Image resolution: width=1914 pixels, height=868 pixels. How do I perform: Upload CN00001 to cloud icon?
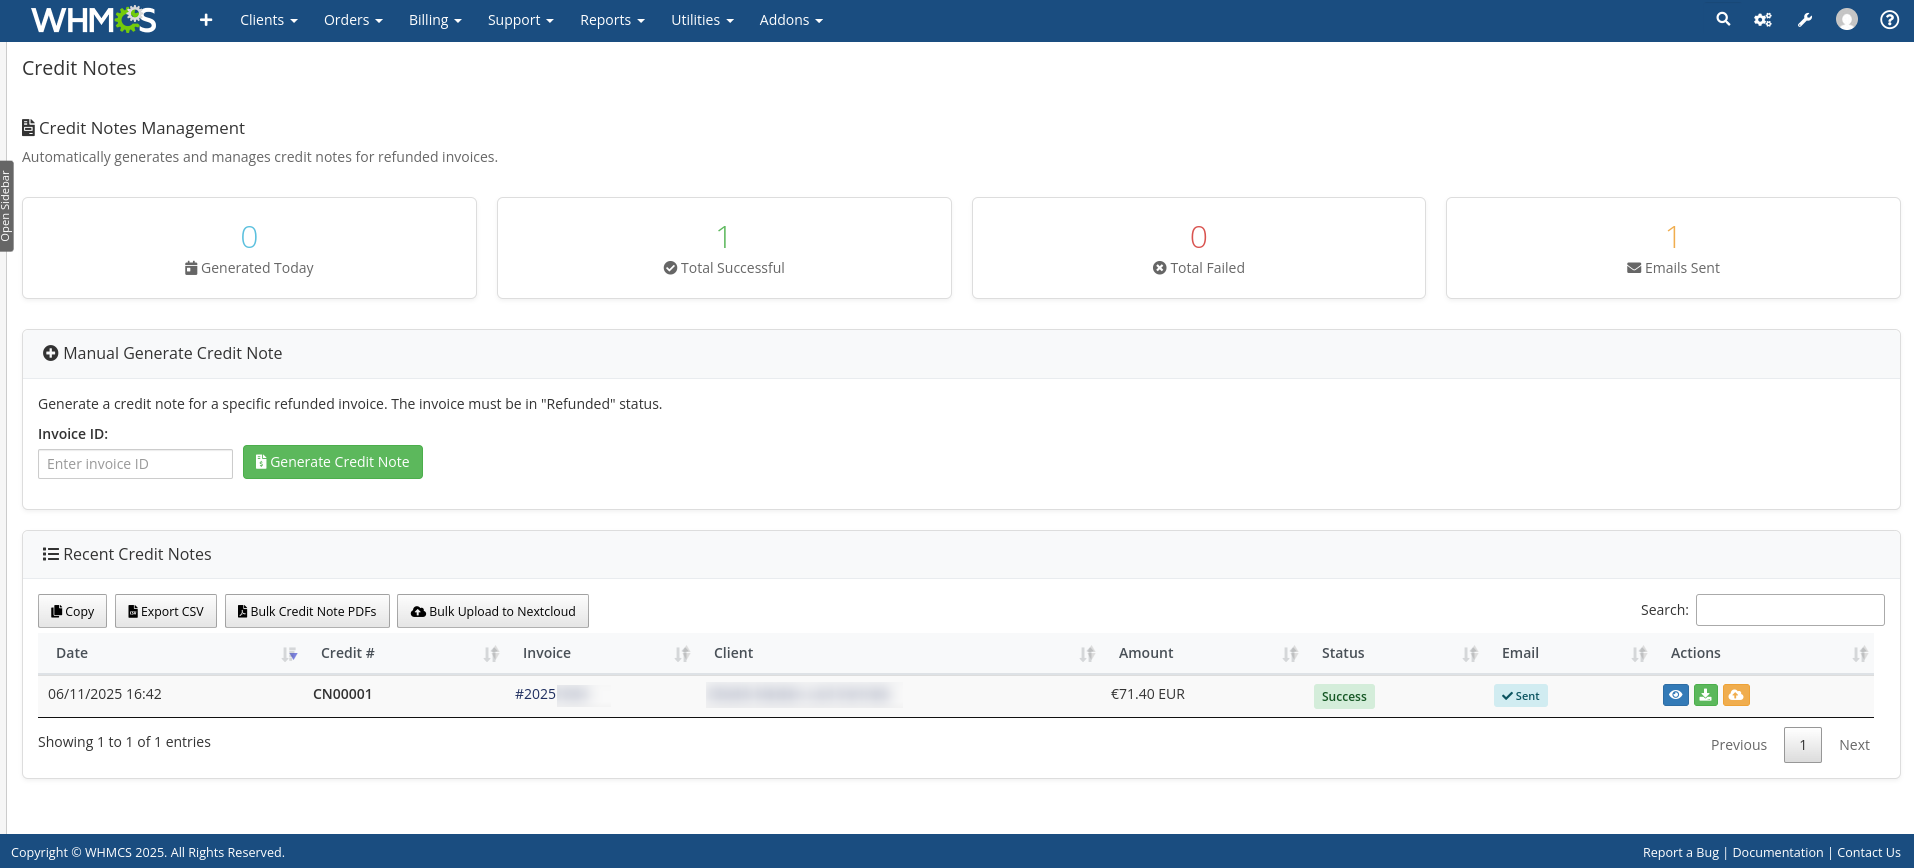tap(1736, 695)
